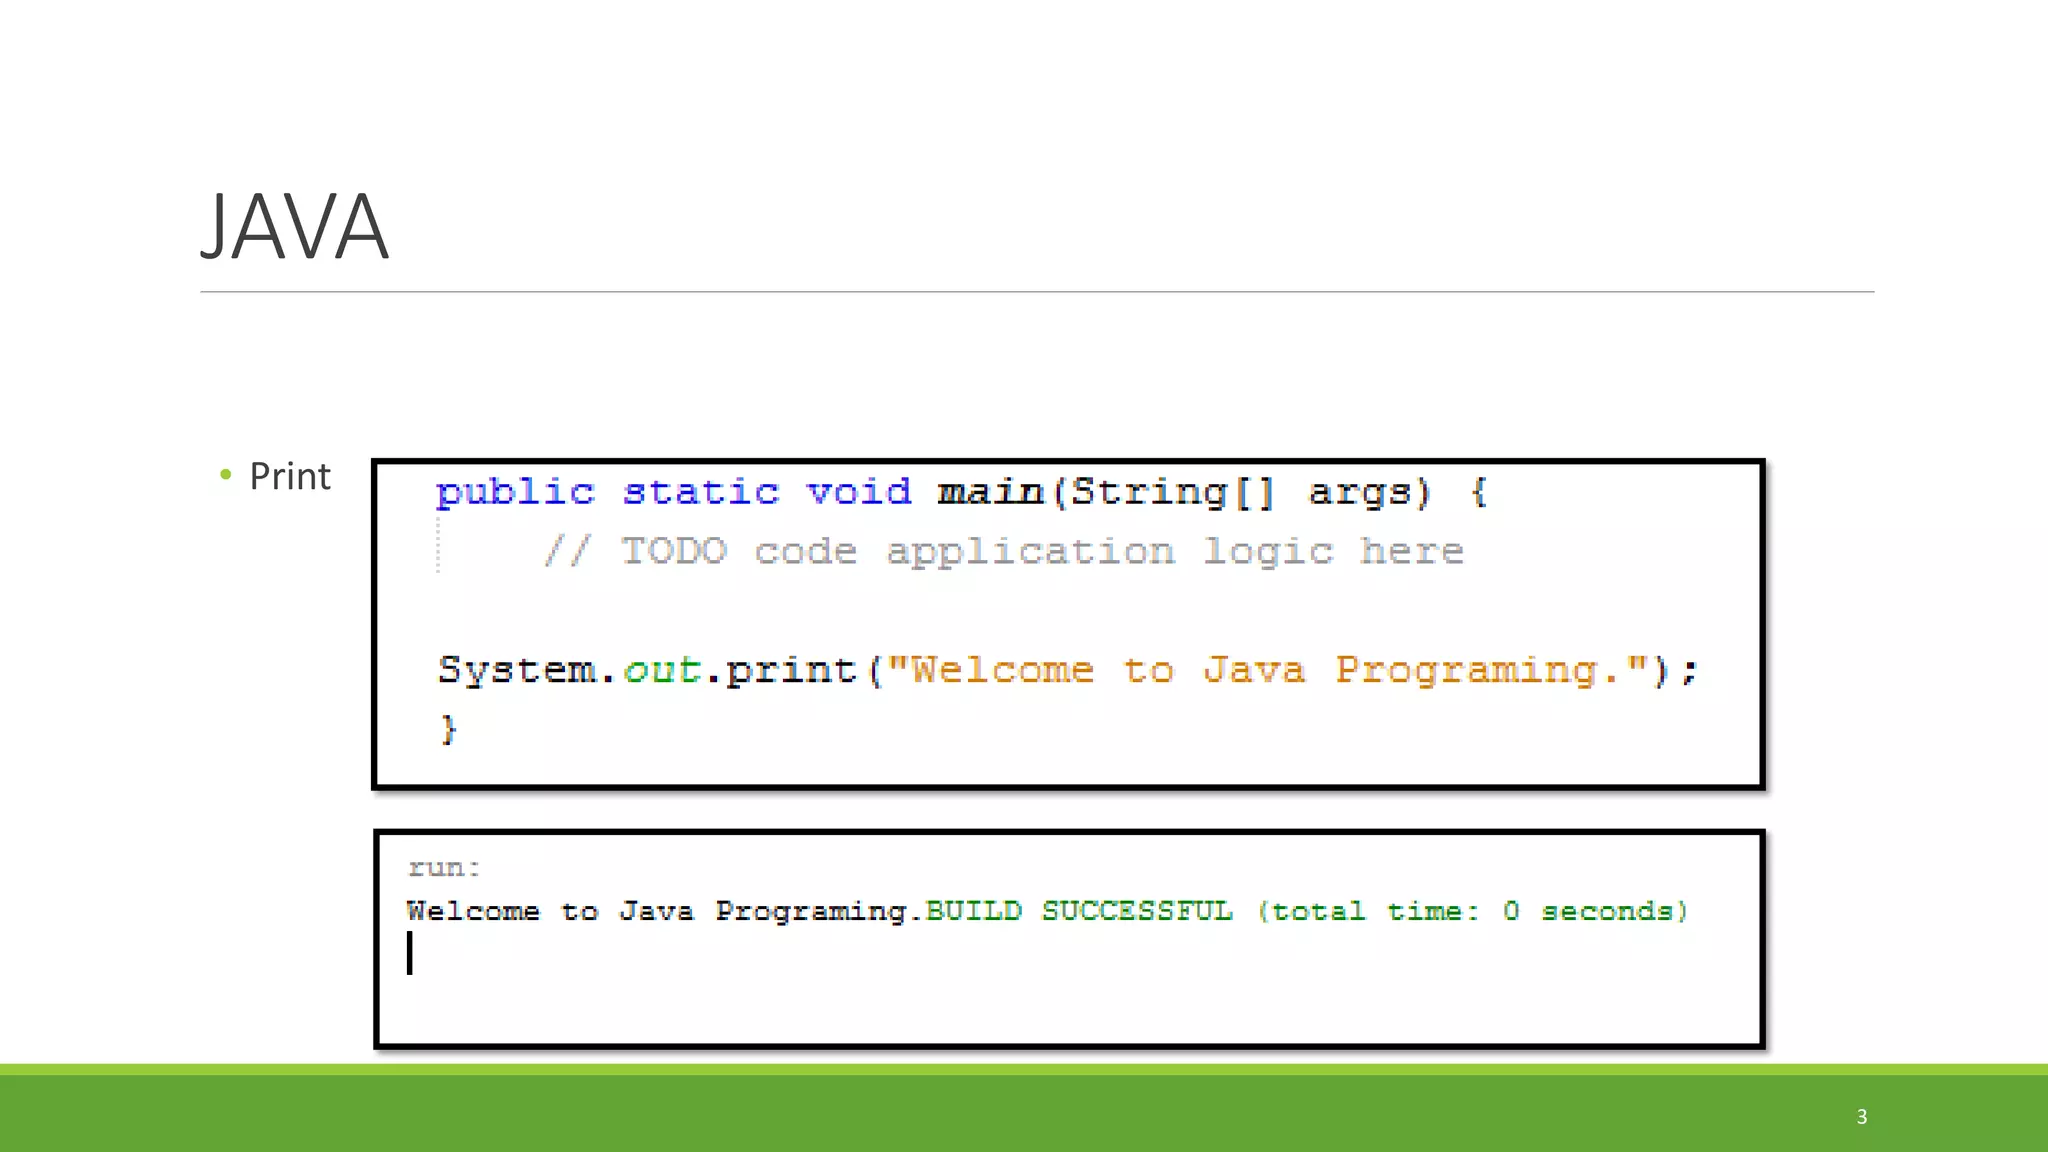Click the green bullet dot before Print
Image resolution: width=2048 pixels, height=1152 pixels.
[226, 474]
